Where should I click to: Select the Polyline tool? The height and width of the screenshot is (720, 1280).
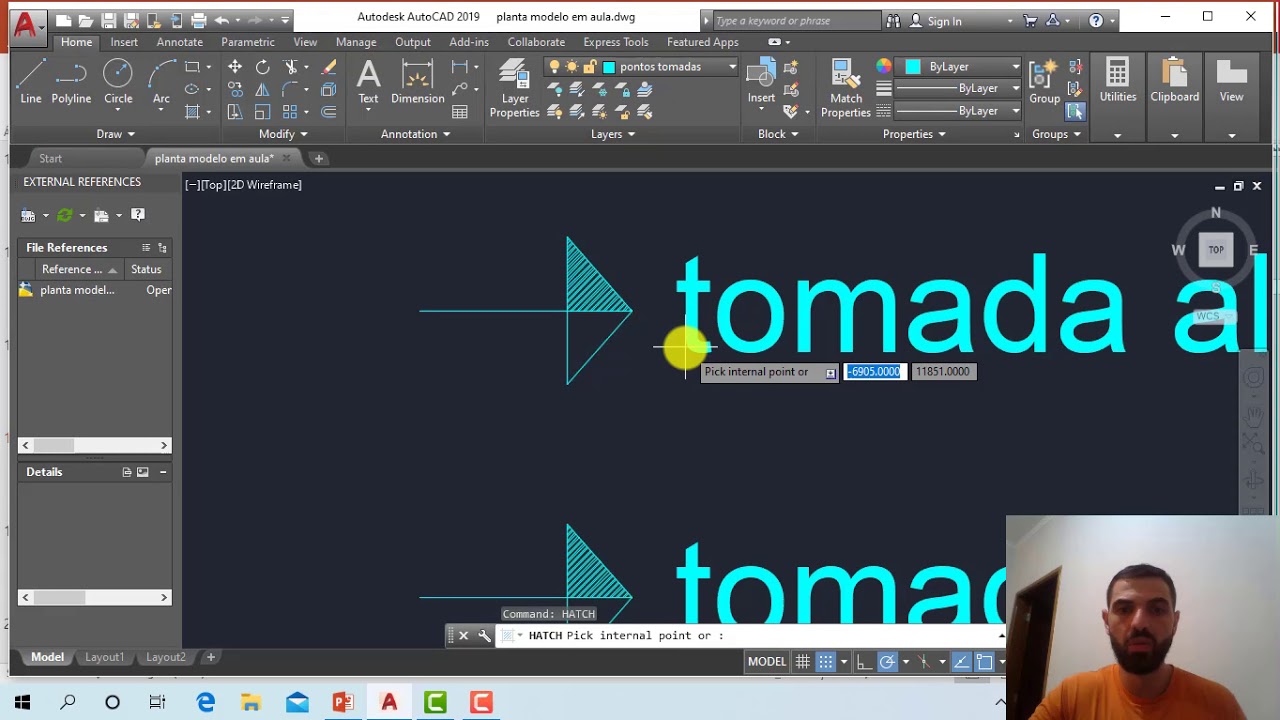[71, 82]
